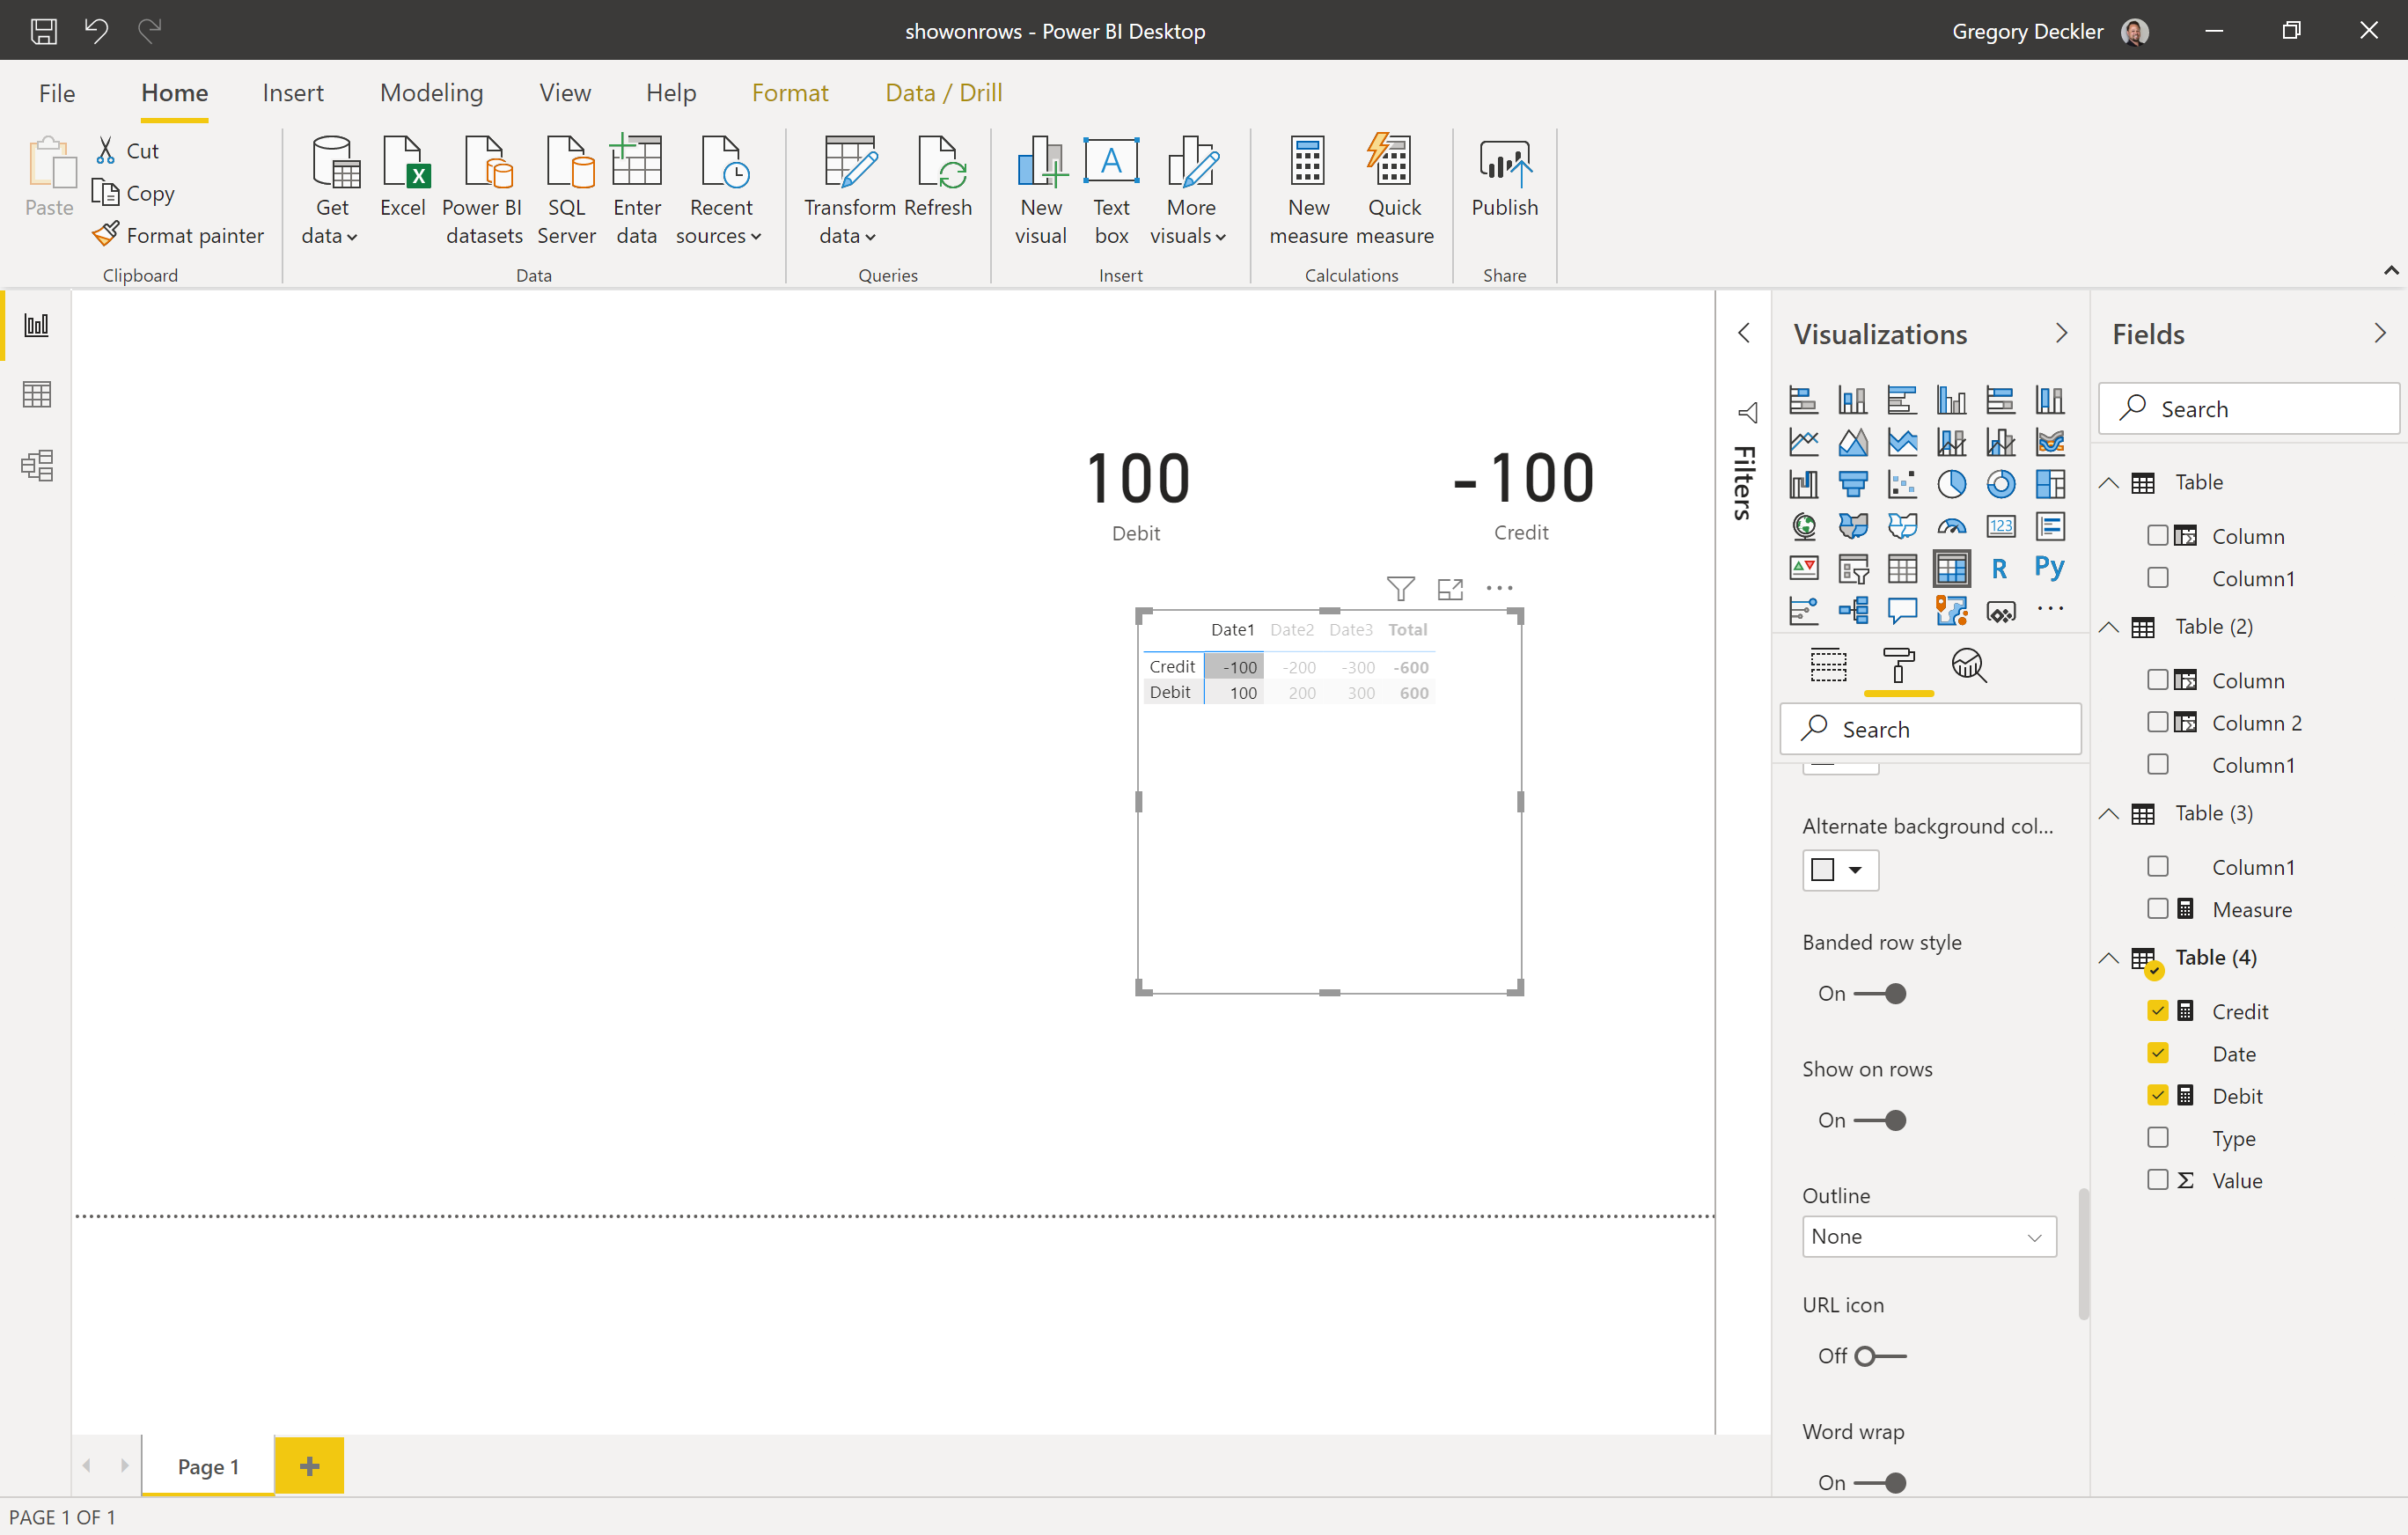This screenshot has height=1535, width=2408.
Task: Collapse the Table (2) fields group
Action: [2108, 627]
